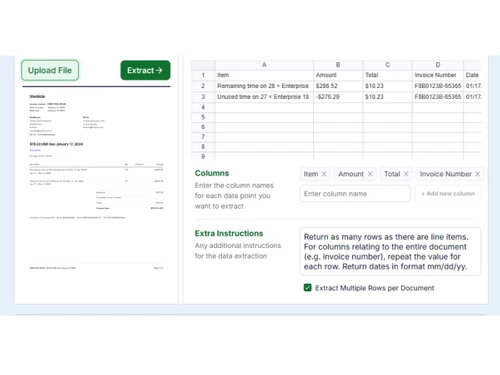Select the '$10.23' cell in row 3

(387, 97)
